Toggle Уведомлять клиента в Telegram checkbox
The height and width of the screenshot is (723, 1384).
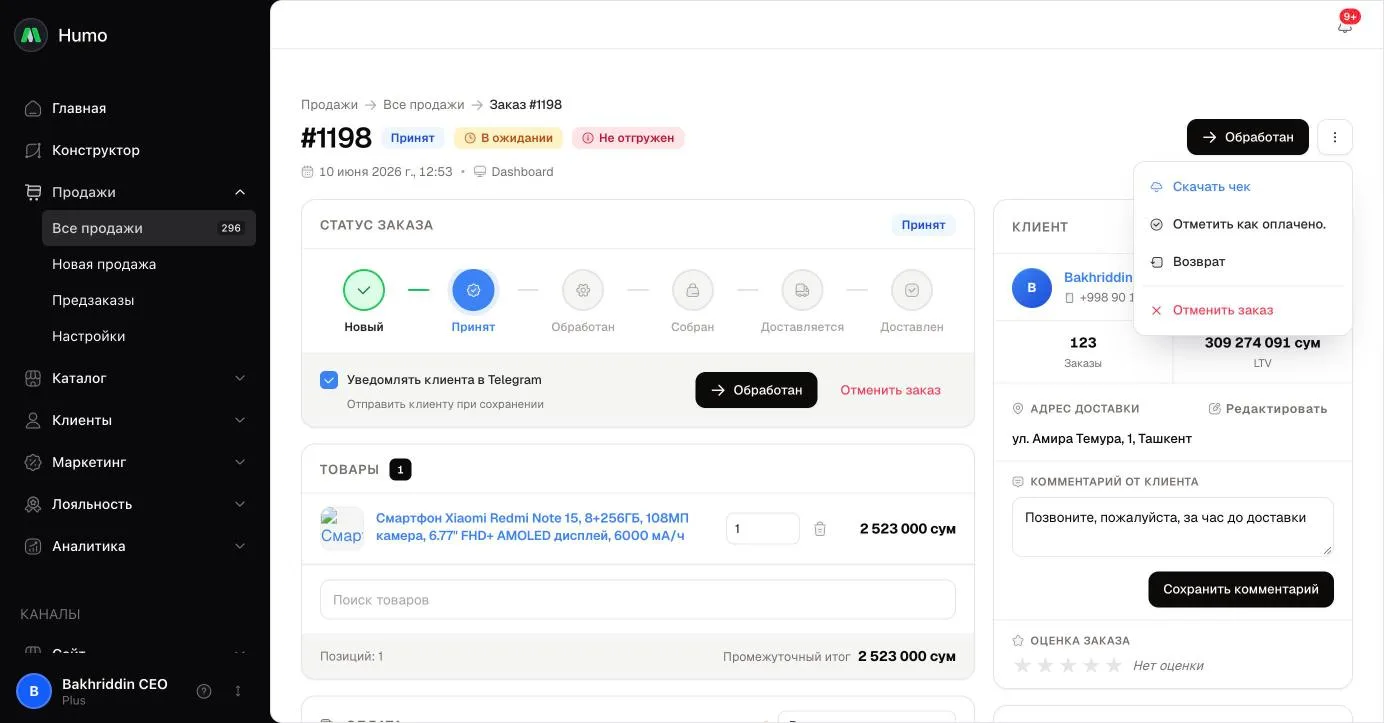pos(329,380)
